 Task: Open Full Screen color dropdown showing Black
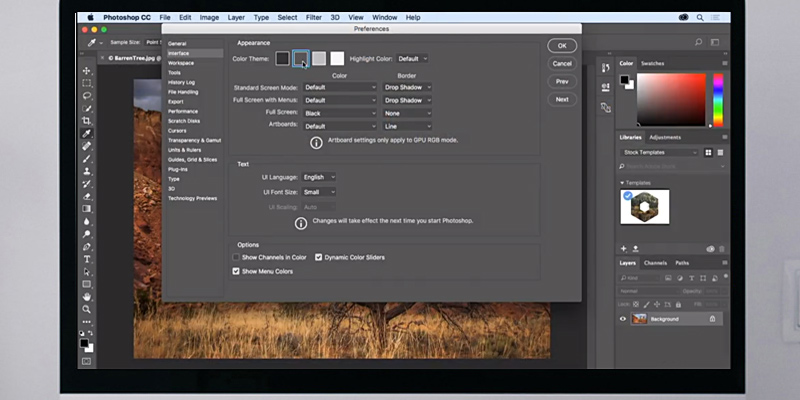(x=340, y=113)
